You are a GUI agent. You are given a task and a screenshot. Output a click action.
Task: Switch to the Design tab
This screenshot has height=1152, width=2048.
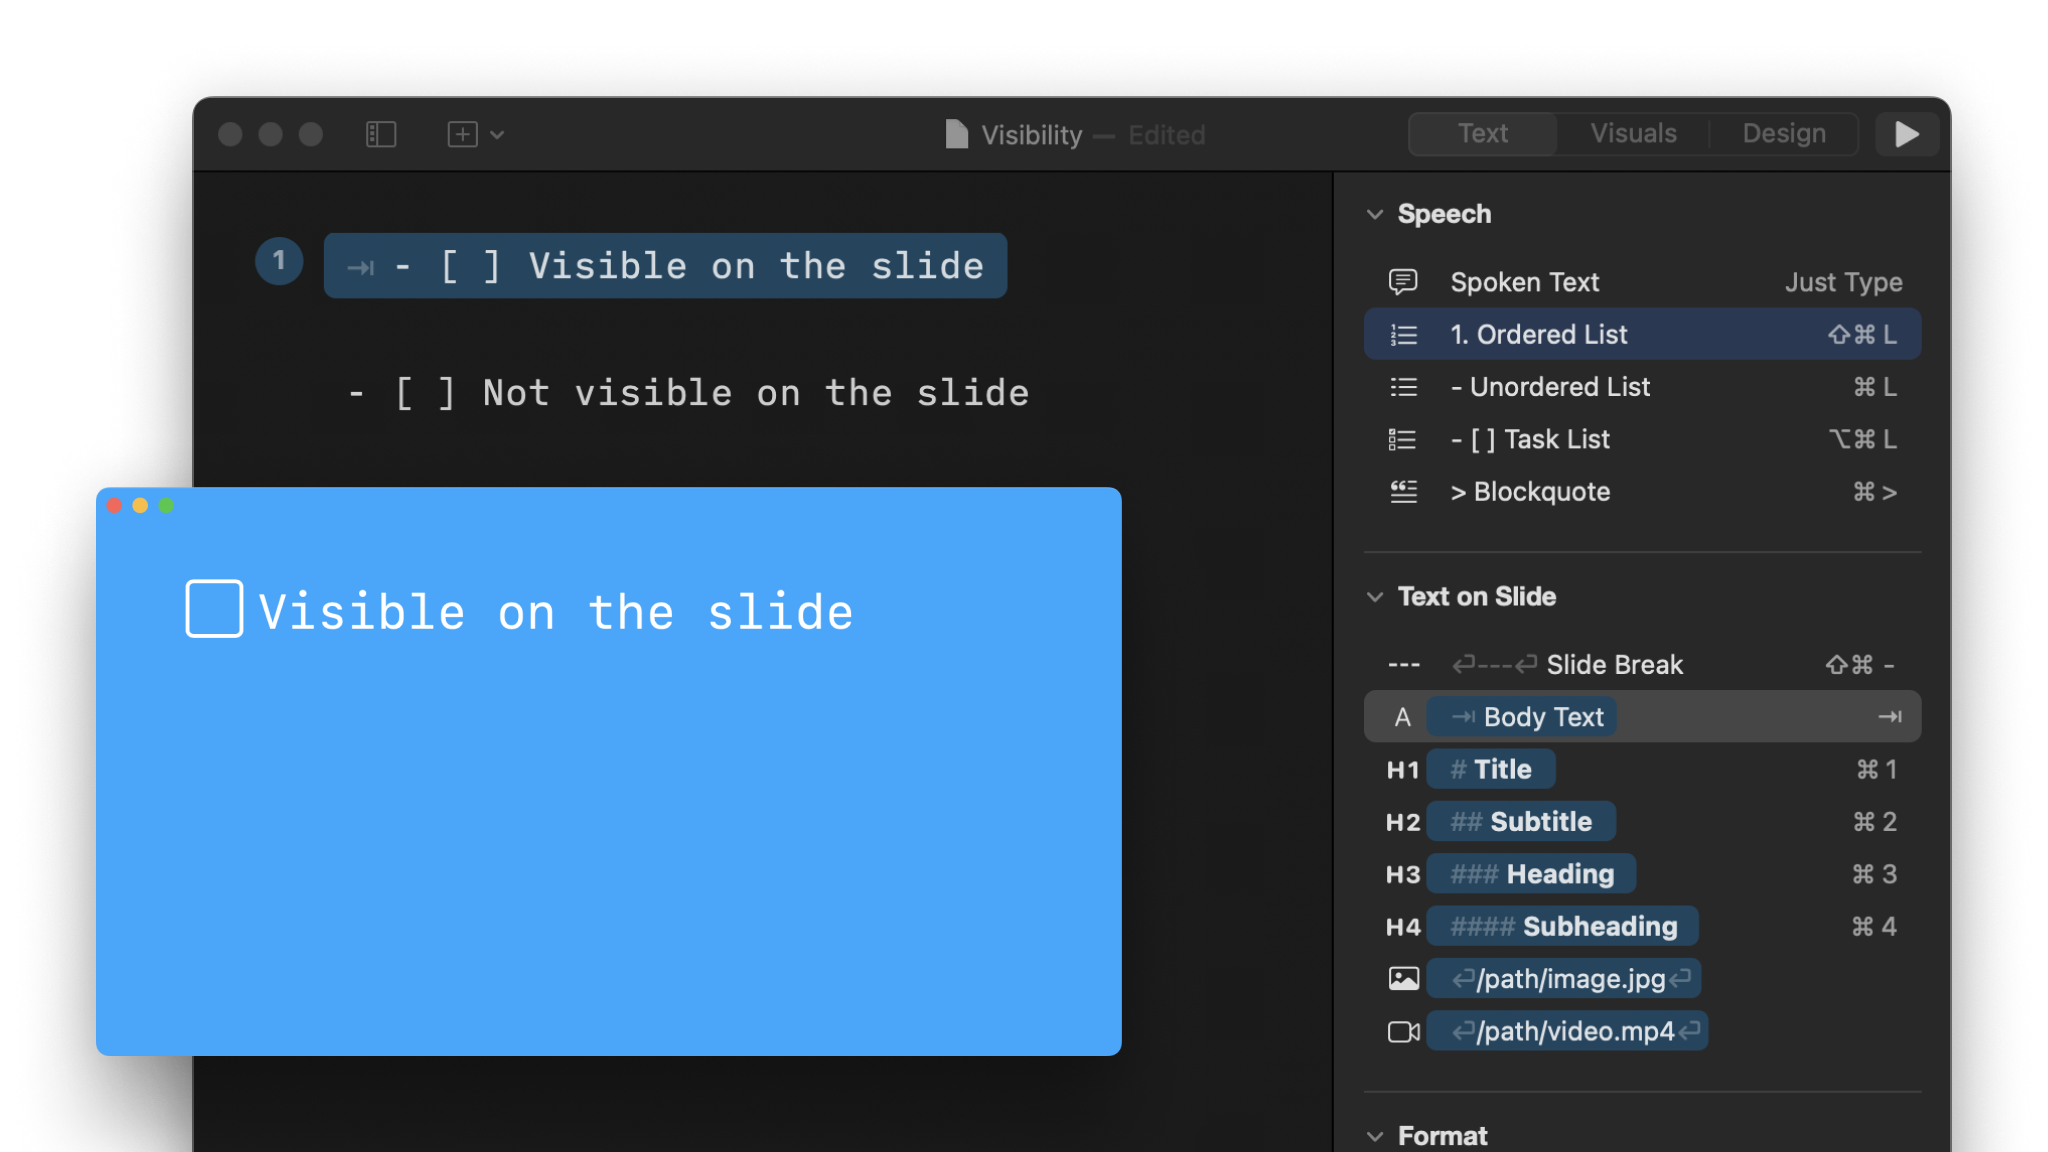tap(1784, 134)
